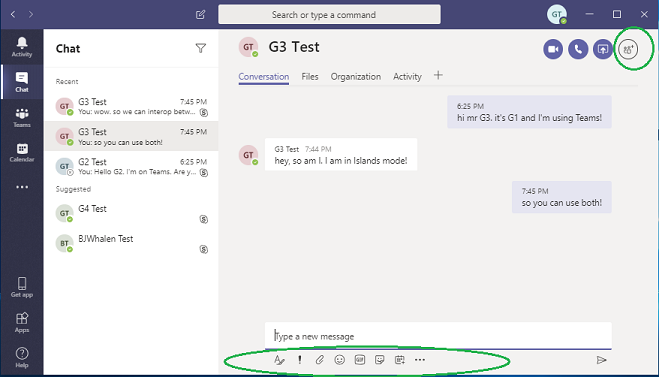Filter the chat list
Image resolution: width=659 pixels, height=377 pixels.
[200, 48]
